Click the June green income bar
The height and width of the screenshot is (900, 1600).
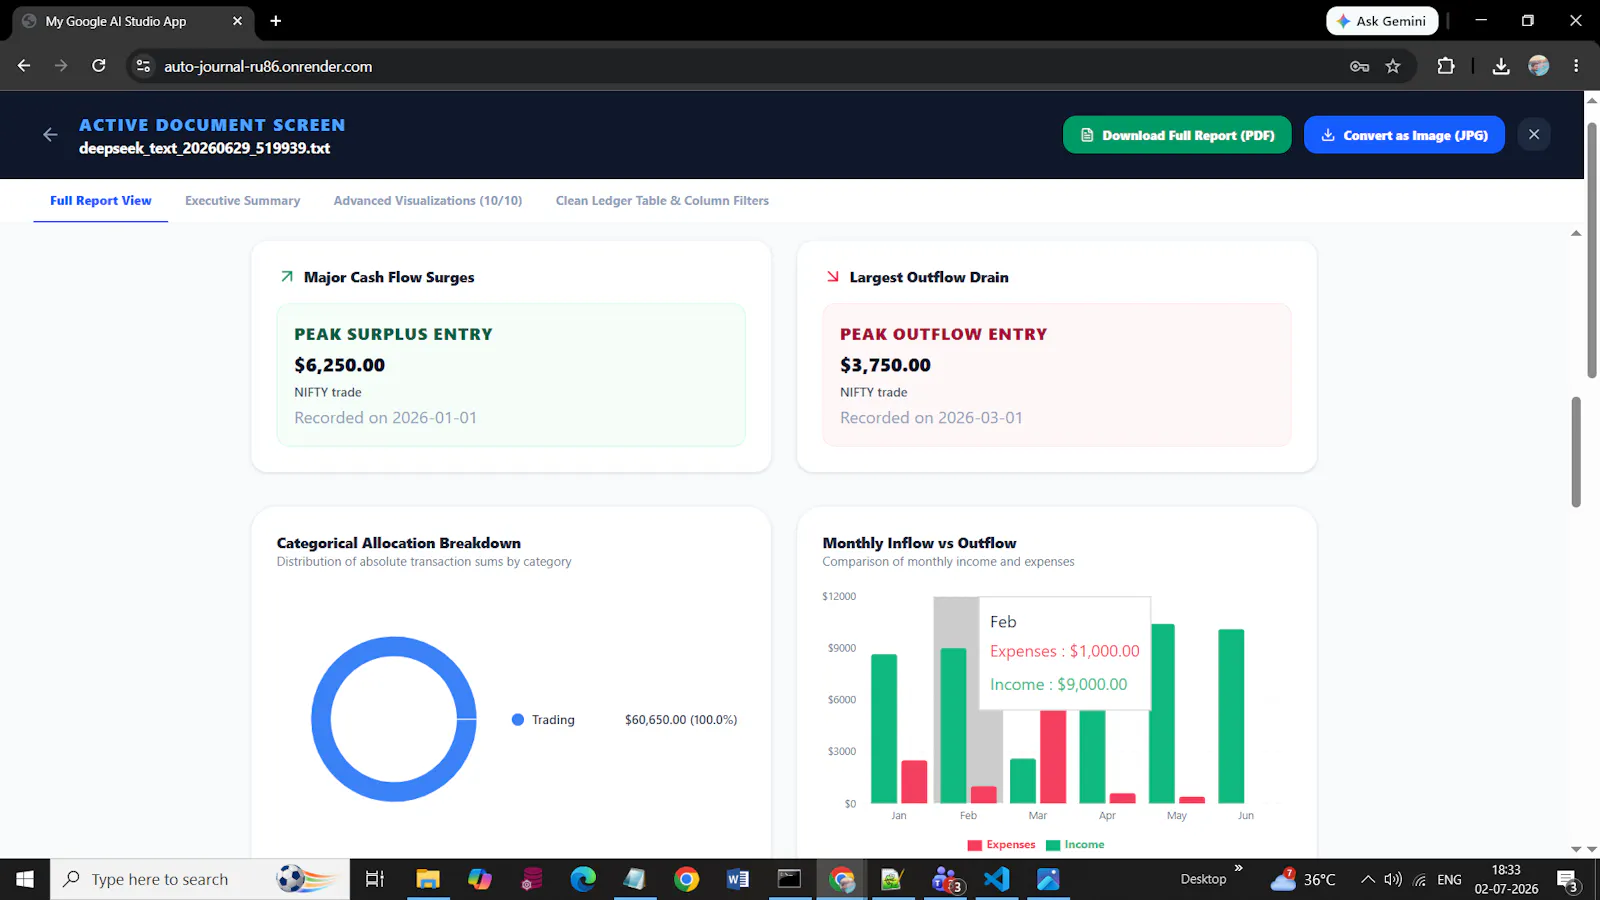click(x=1231, y=716)
